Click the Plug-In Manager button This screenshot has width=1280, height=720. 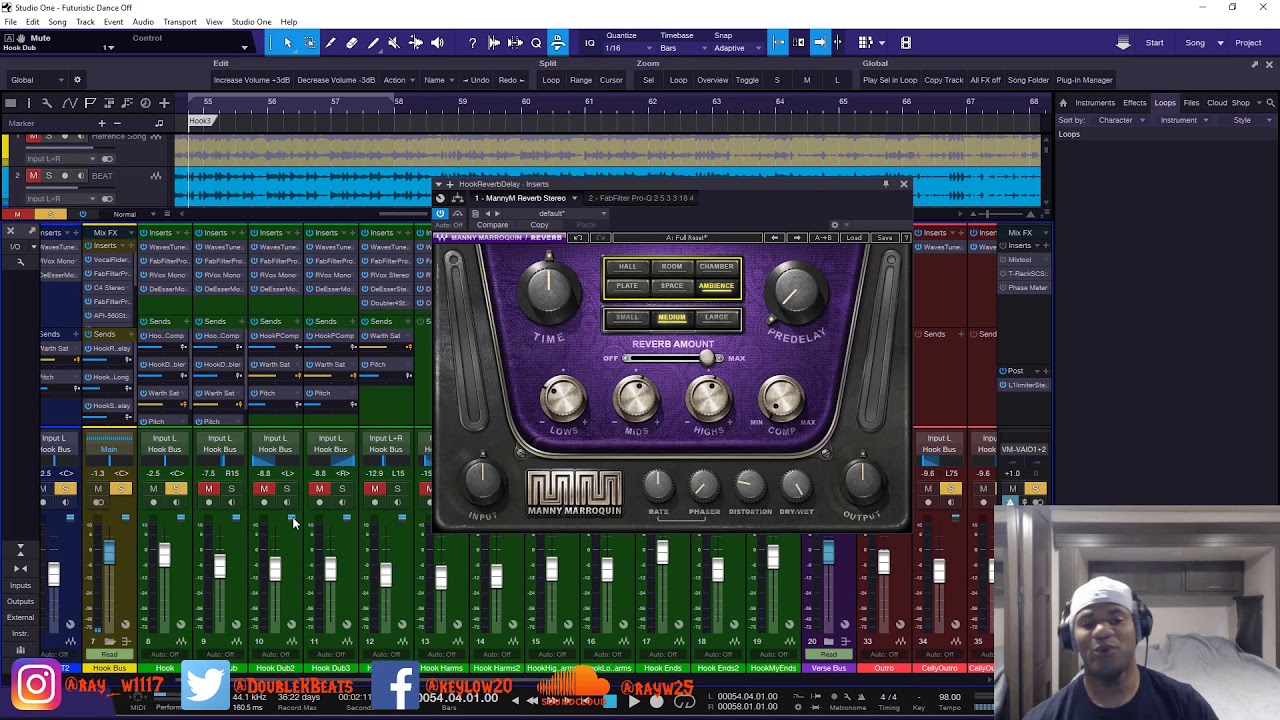point(1084,80)
